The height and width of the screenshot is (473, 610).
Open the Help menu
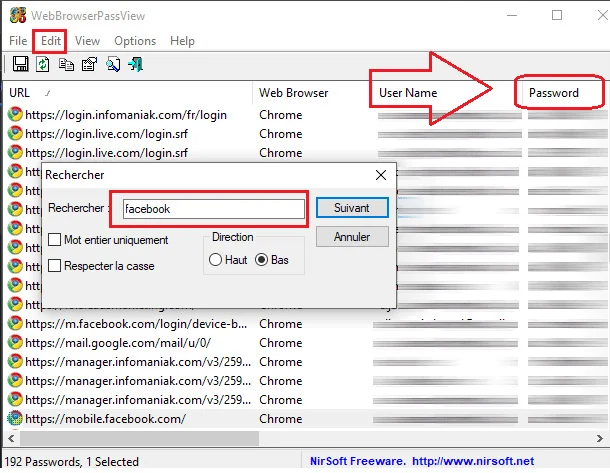pyautogui.click(x=182, y=41)
